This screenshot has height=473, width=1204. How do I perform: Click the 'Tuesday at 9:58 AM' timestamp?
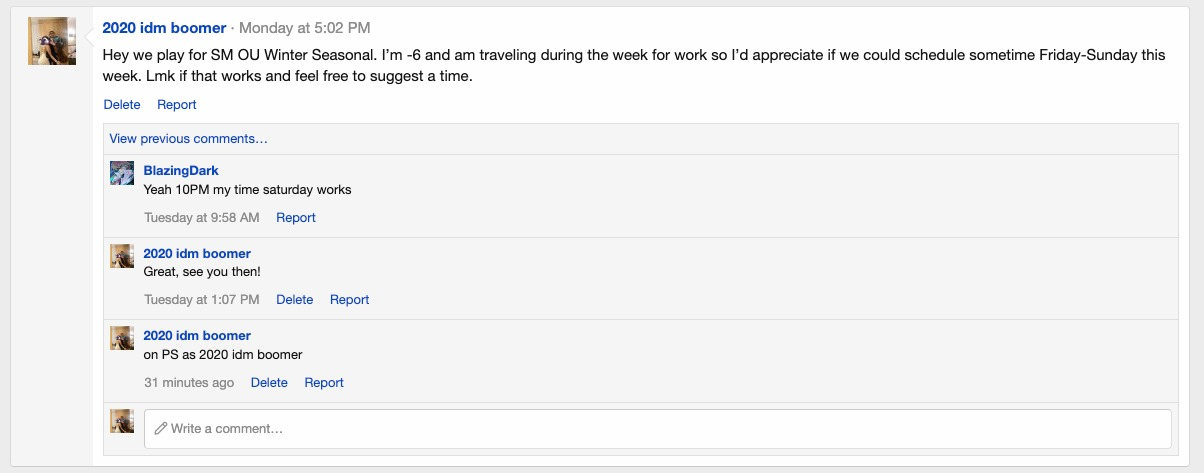click(202, 217)
